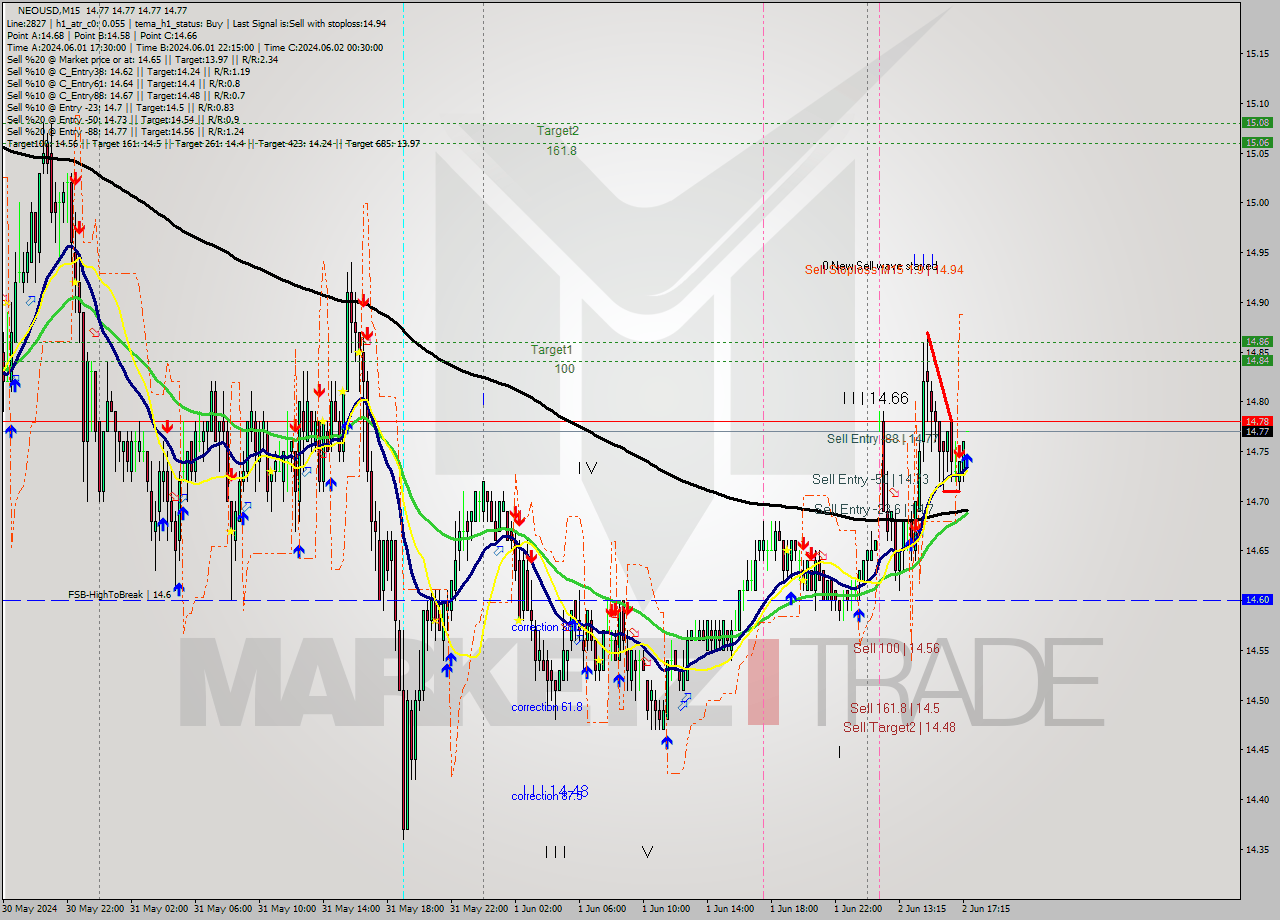The image size is (1280, 920).
Task: Click the 'Target100: 14.56' targets line
Action: (x=213, y=143)
